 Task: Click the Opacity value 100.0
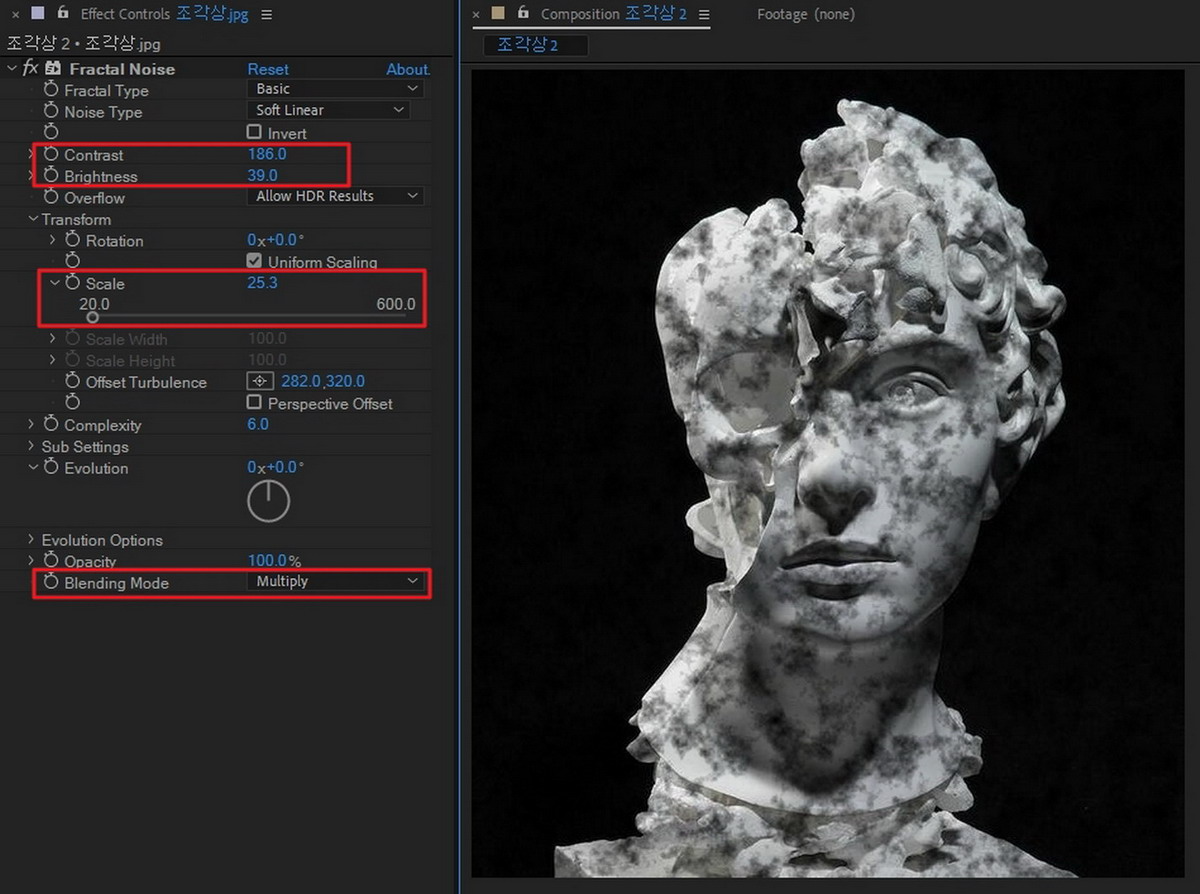point(267,561)
